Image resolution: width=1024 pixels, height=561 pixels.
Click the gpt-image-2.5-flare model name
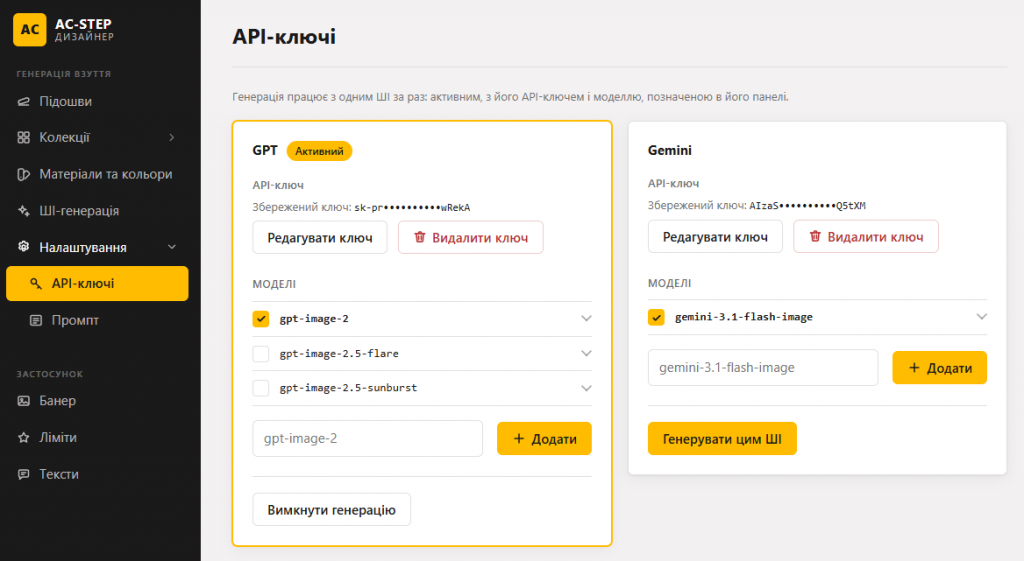coord(339,353)
